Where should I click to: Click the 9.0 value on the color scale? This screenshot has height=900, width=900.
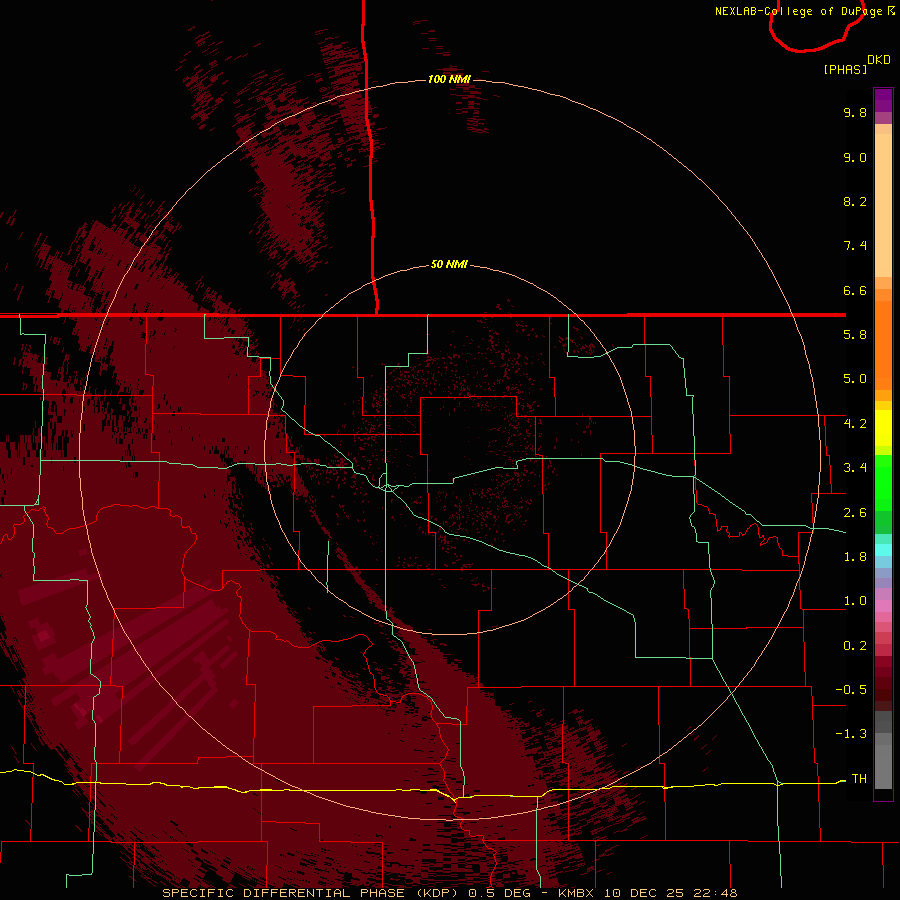(x=855, y=157)
